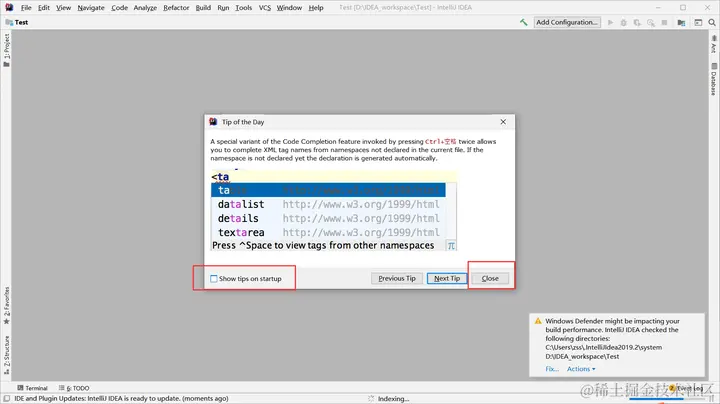Click the Stop square icon in toolbar

tap(664, 22)
